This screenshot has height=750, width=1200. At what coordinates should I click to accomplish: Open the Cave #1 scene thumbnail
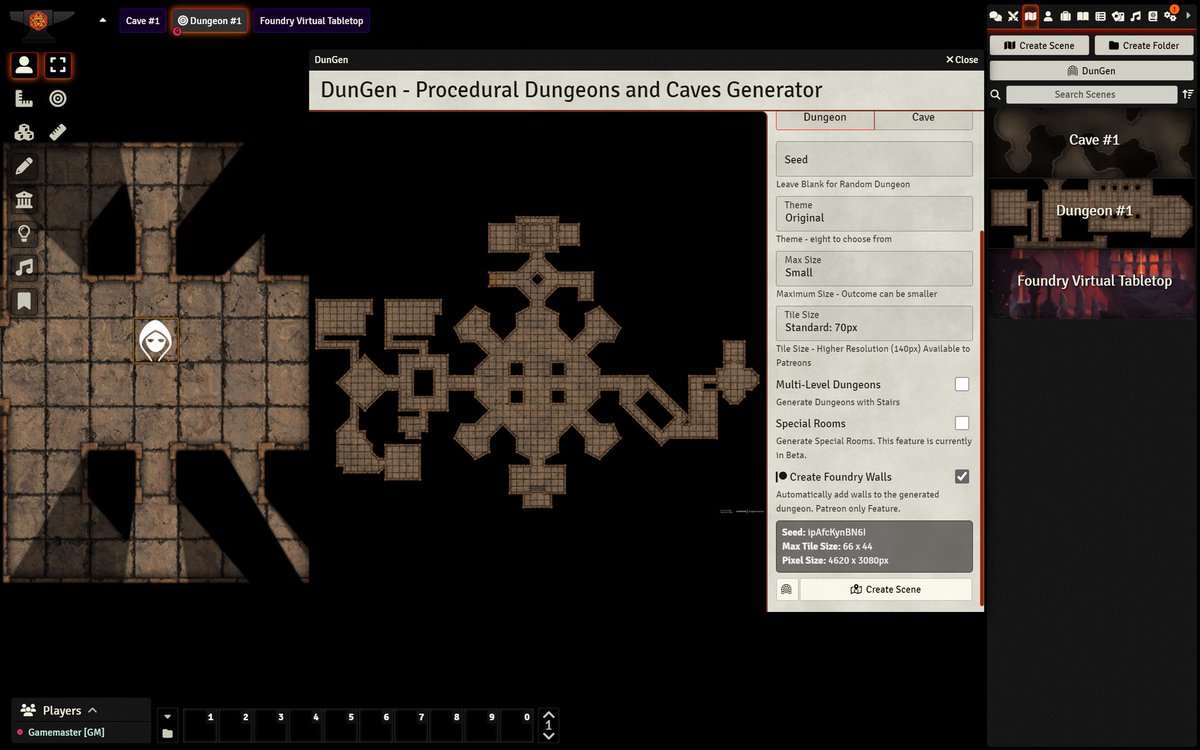(x=1093, y=141)
